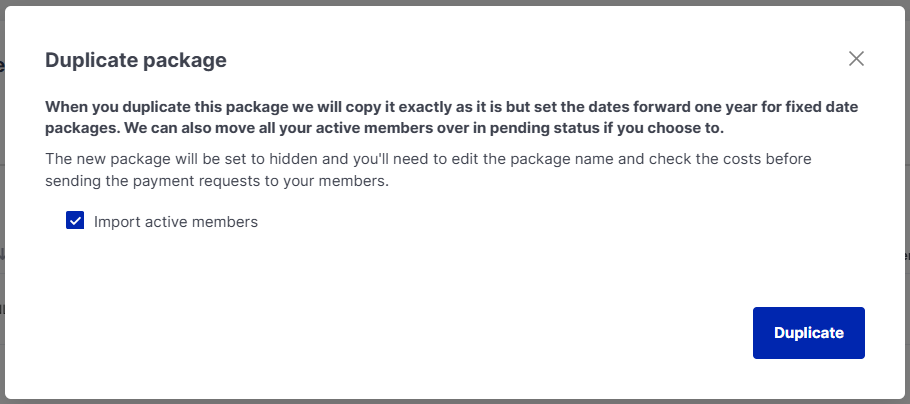Close the Duplicate package dialog with X
Image resolution: width=910 pixels, height=404 pixels.
856,58
